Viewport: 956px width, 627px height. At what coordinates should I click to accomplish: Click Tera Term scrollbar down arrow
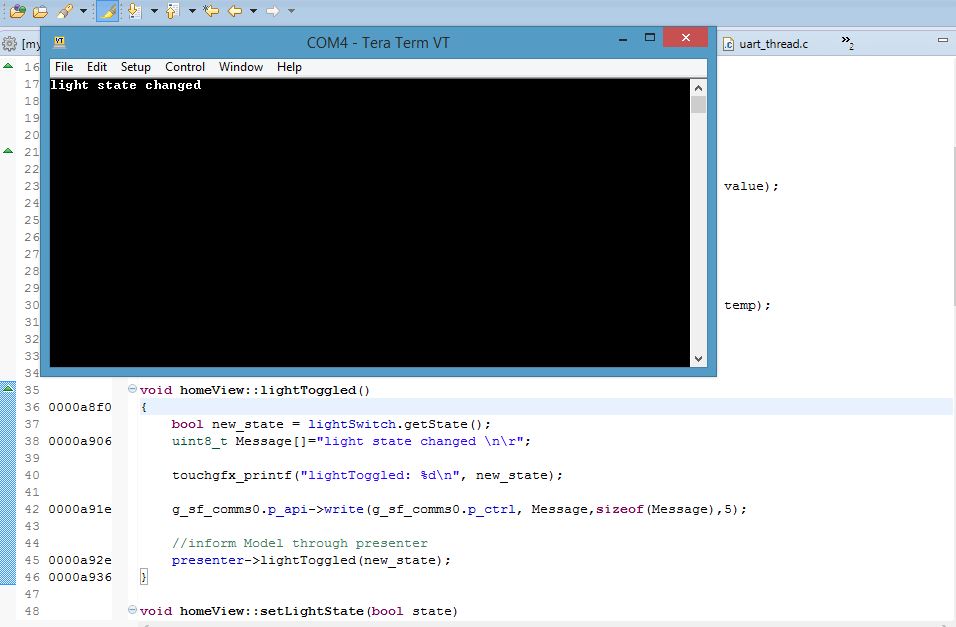click(x=699, y=359)
